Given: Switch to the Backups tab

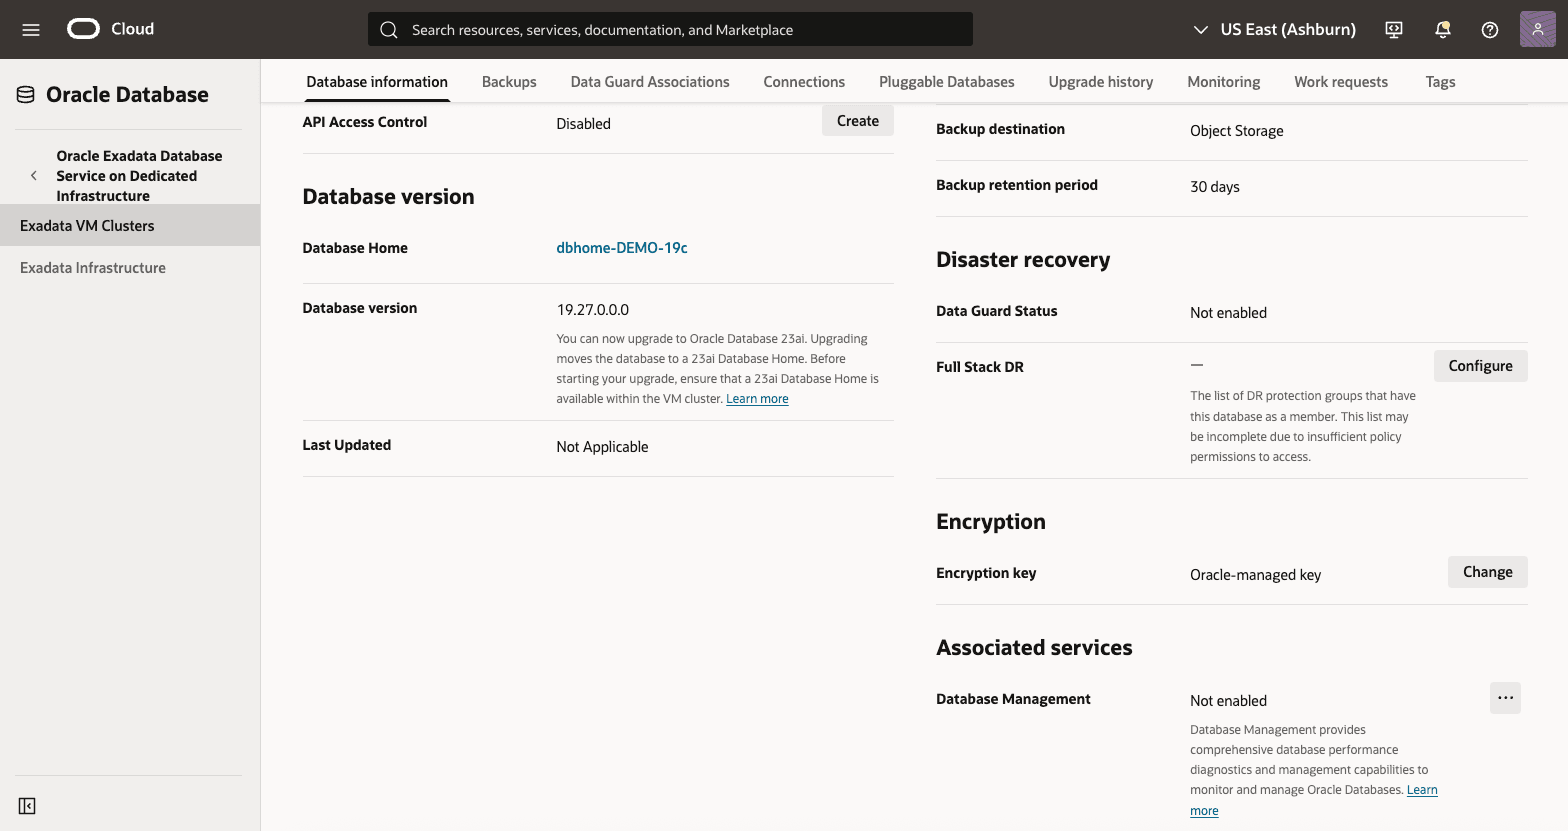Looking at the screenshot, I should tap(509, 82).
